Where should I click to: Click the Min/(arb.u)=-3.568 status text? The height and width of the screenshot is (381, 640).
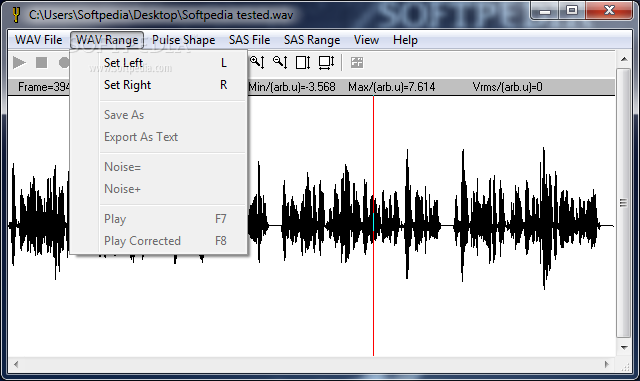click(292, 87)
